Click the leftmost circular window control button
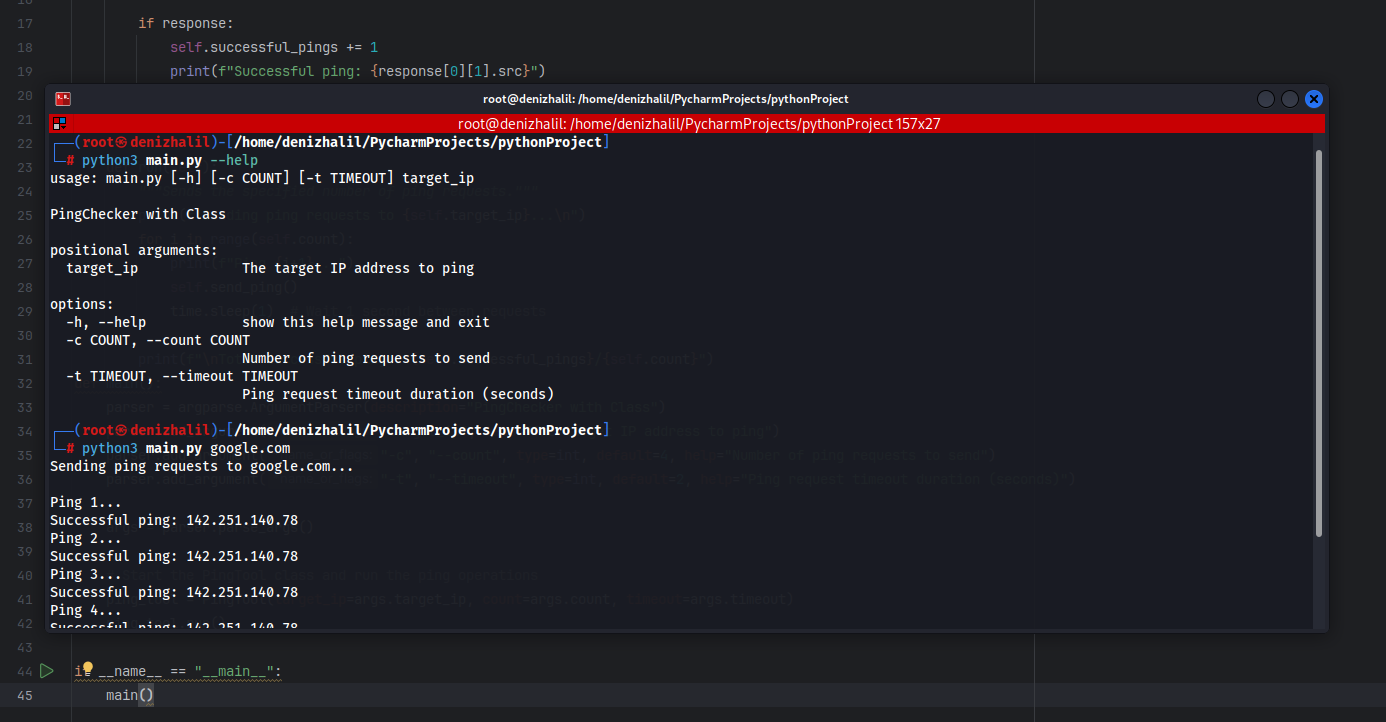The width and height of the screenshot is (1386, 722). coord(1265,98)
